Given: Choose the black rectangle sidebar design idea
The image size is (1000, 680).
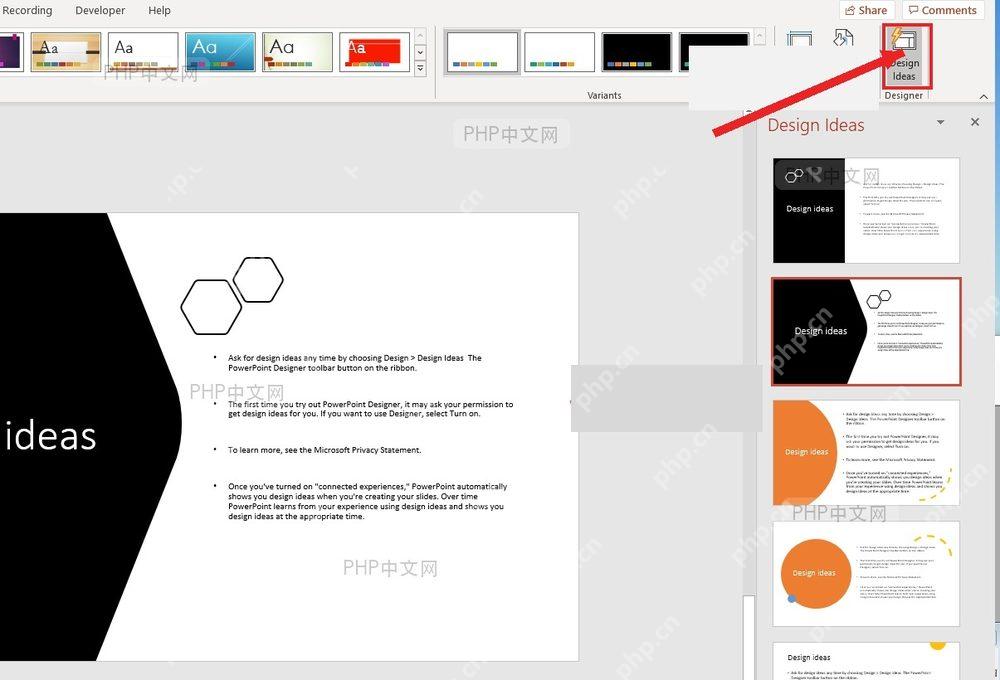Looking at the screenshot, I should coord(866,211).
